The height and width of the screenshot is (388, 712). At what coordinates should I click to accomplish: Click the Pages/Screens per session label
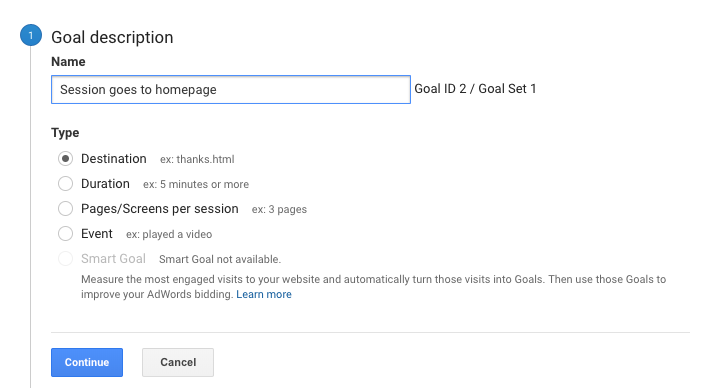click(x=160, y=209)
